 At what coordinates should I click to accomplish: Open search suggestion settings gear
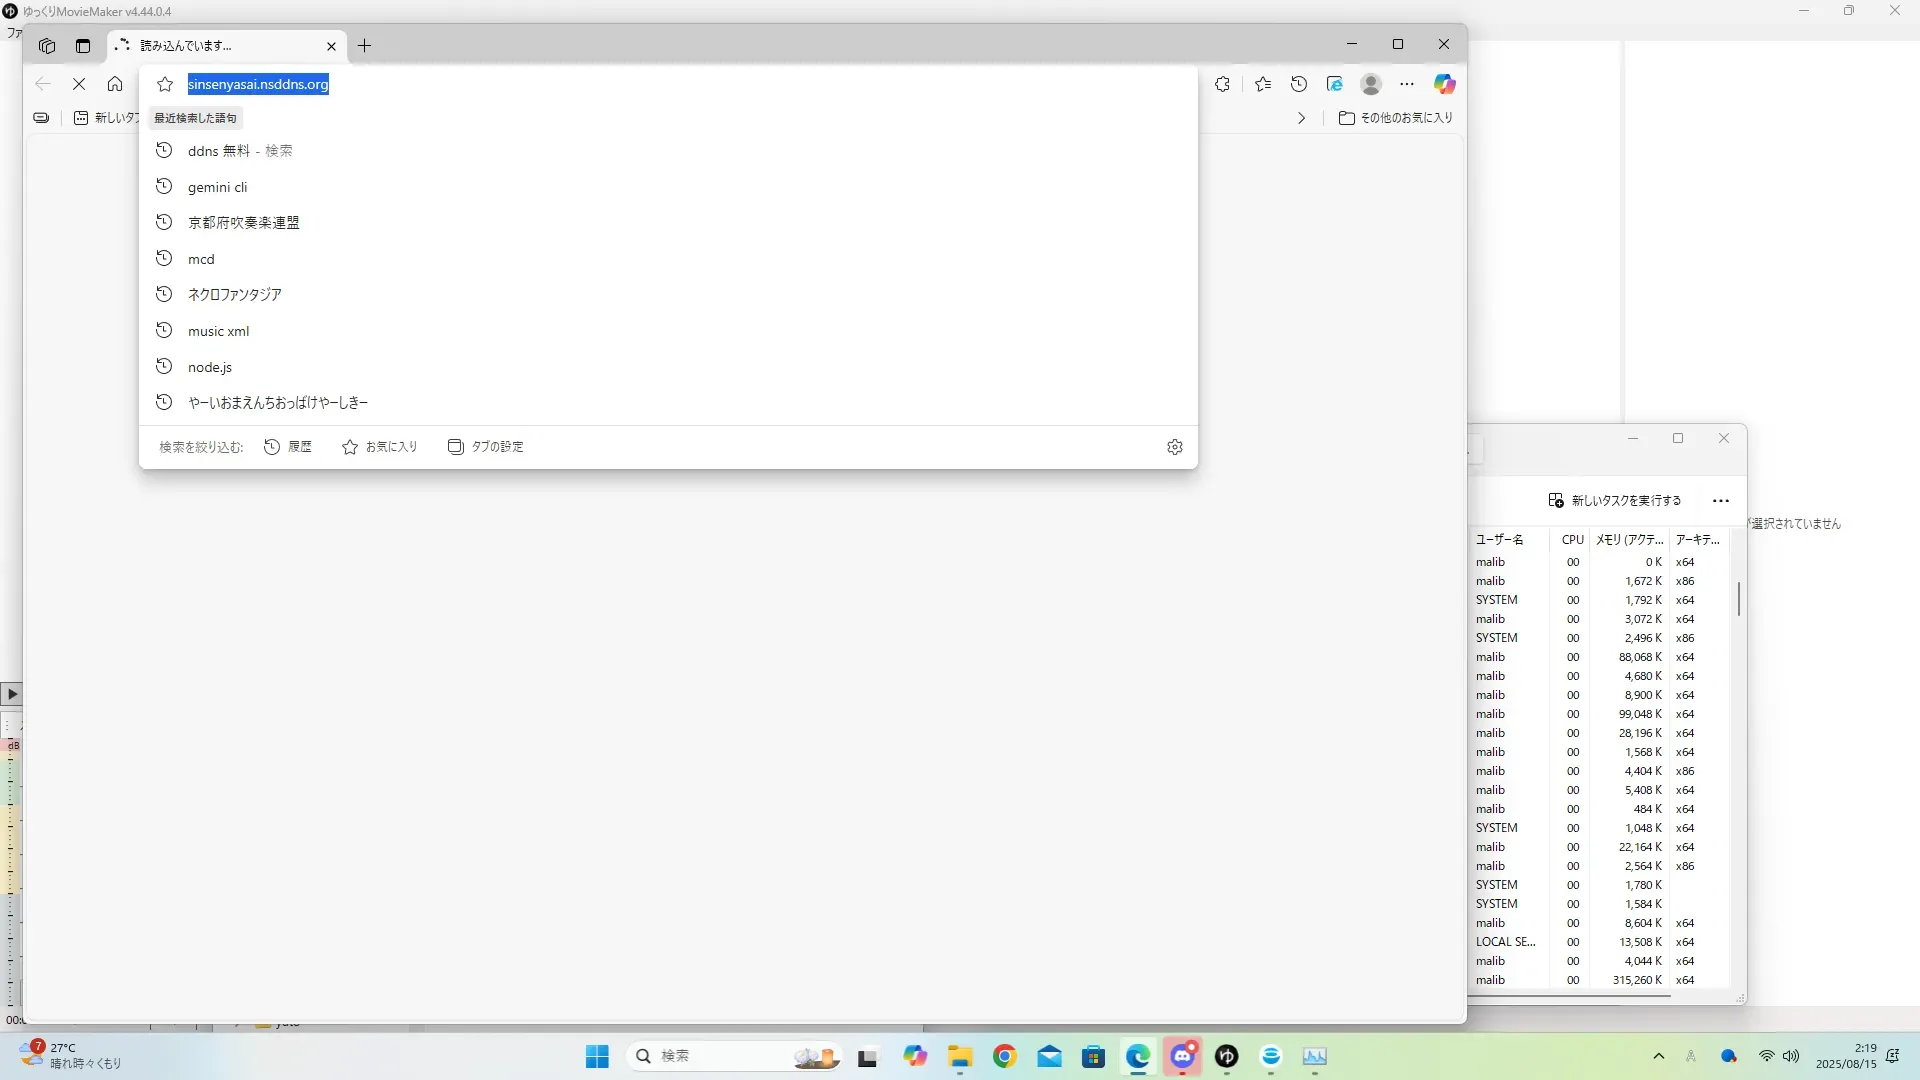coord(1175,447)
